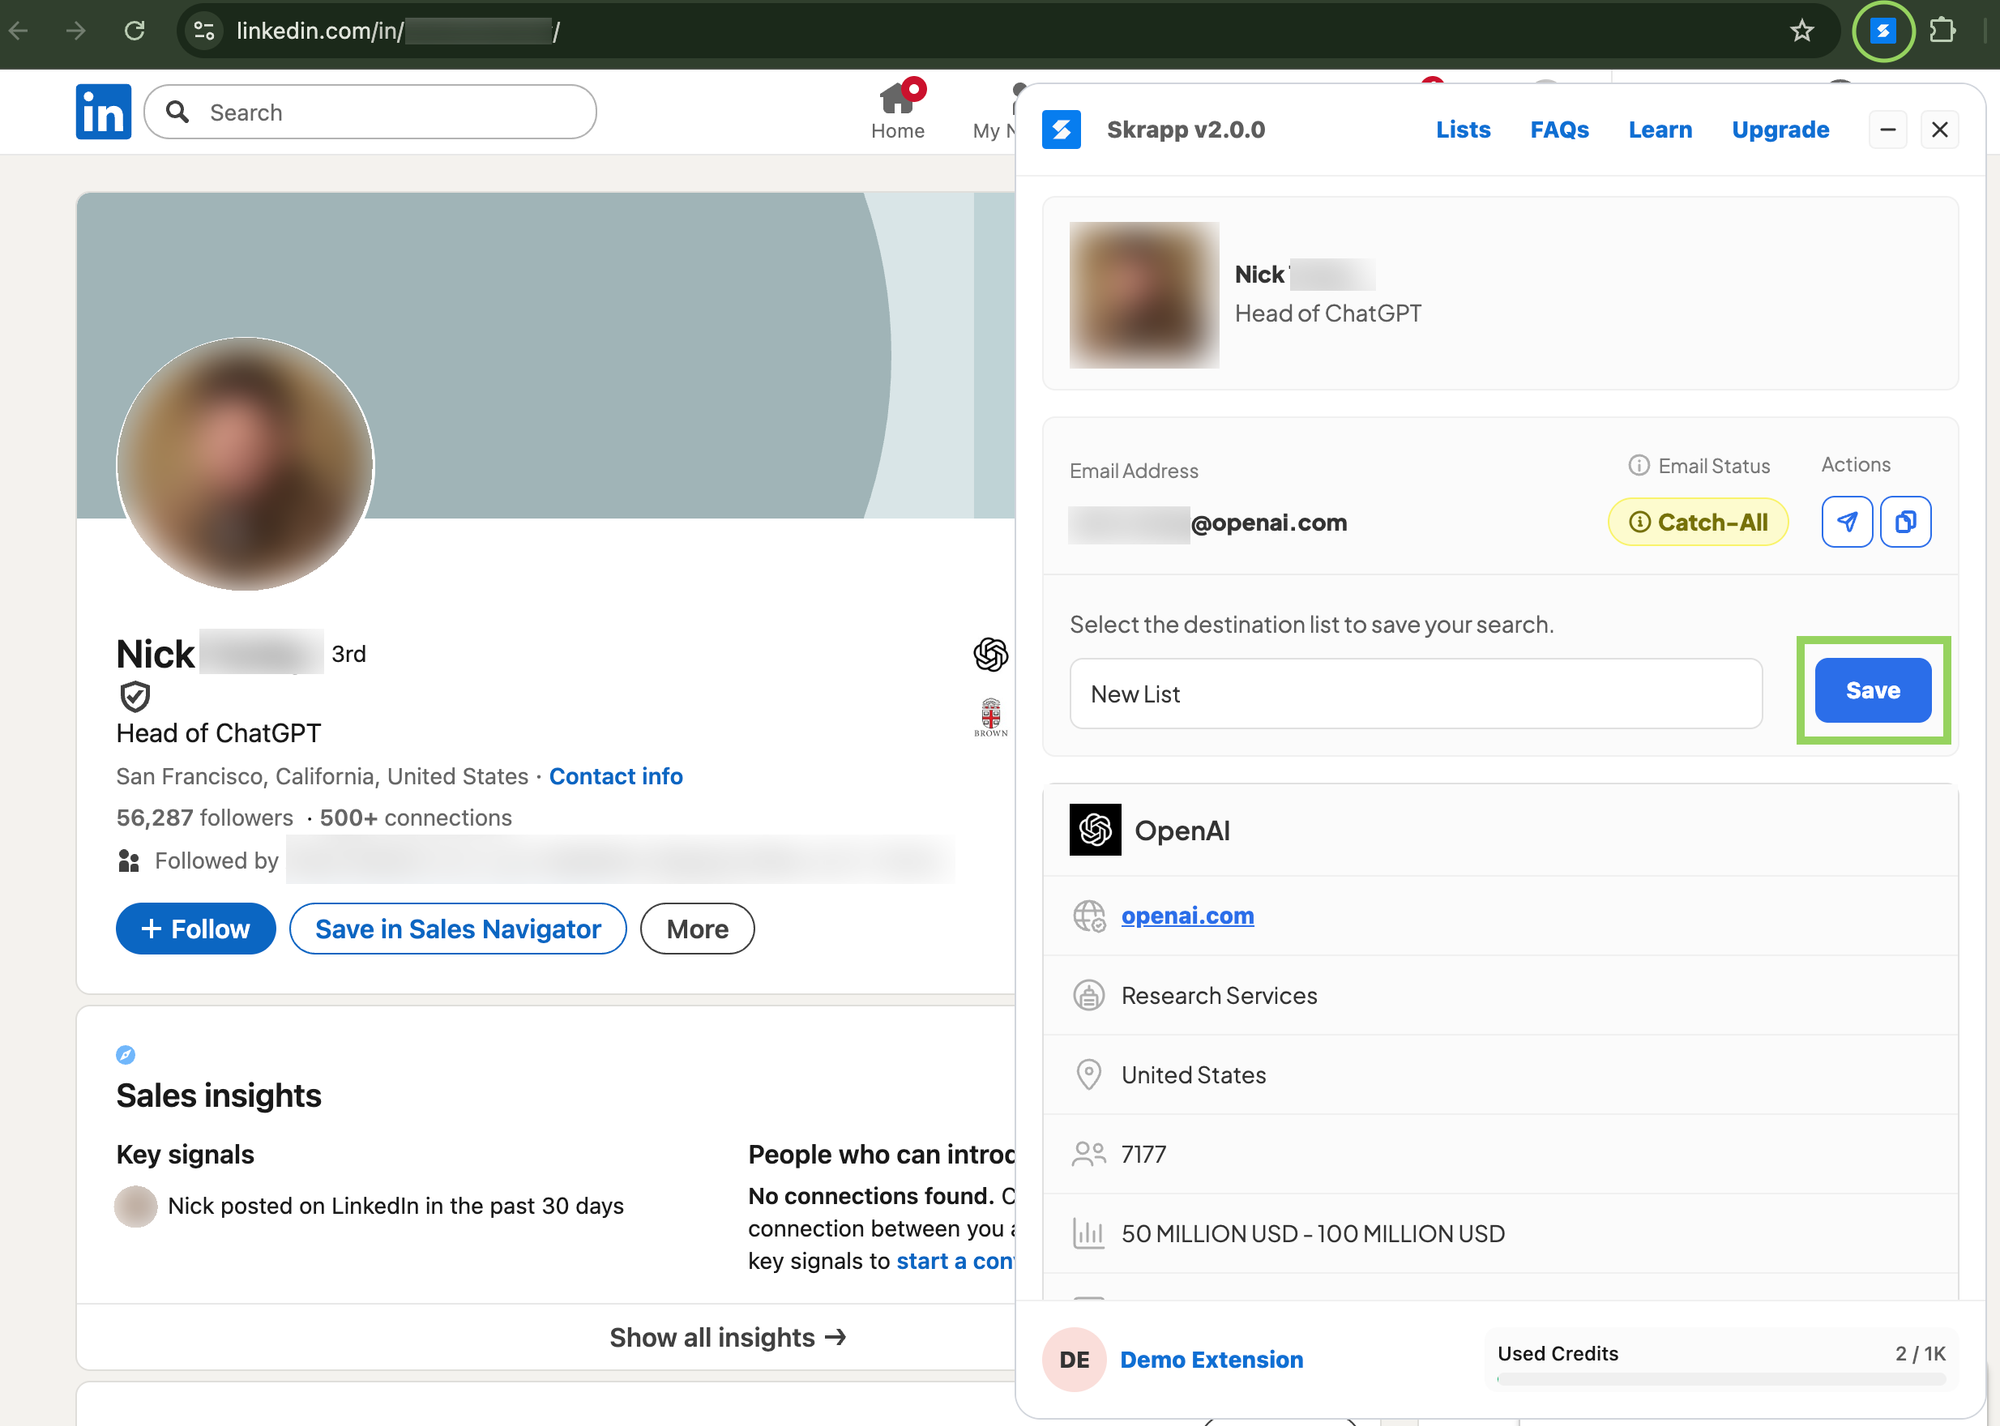Bookmark page with the star icon
Image resolution: width=2000 pixels, height=1426 pixels.
point(1802,31)
